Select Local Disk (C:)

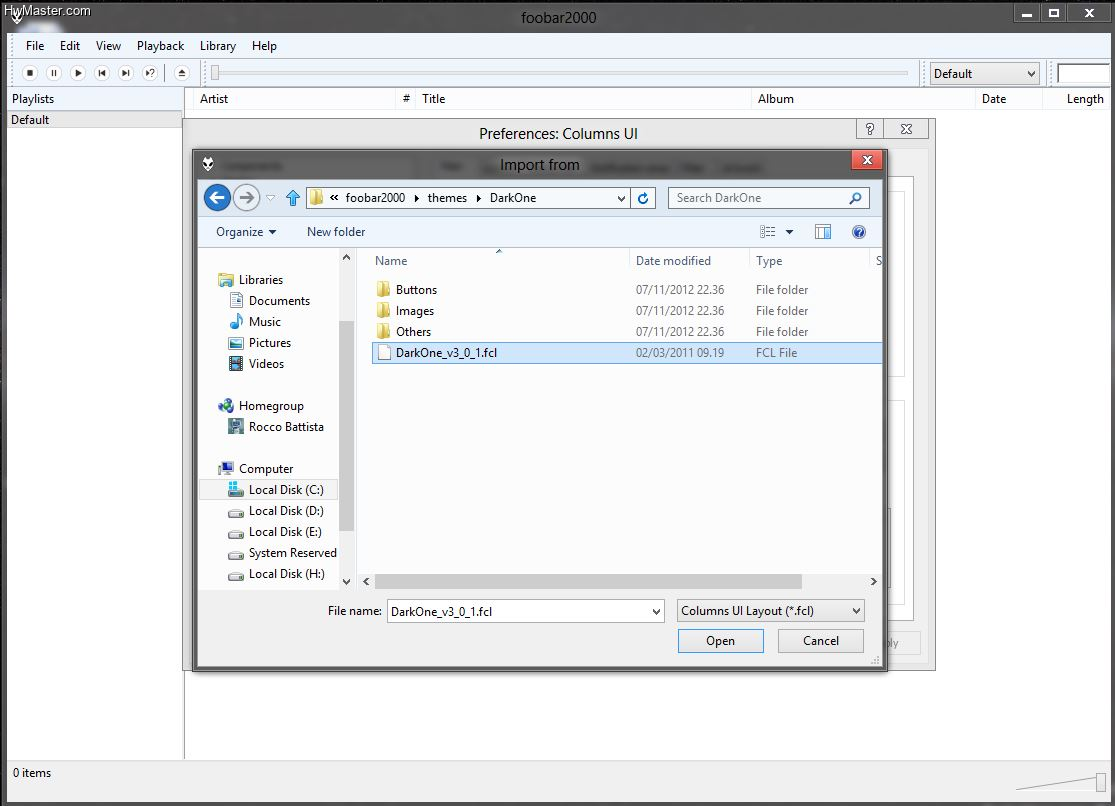tap(286, 489)
